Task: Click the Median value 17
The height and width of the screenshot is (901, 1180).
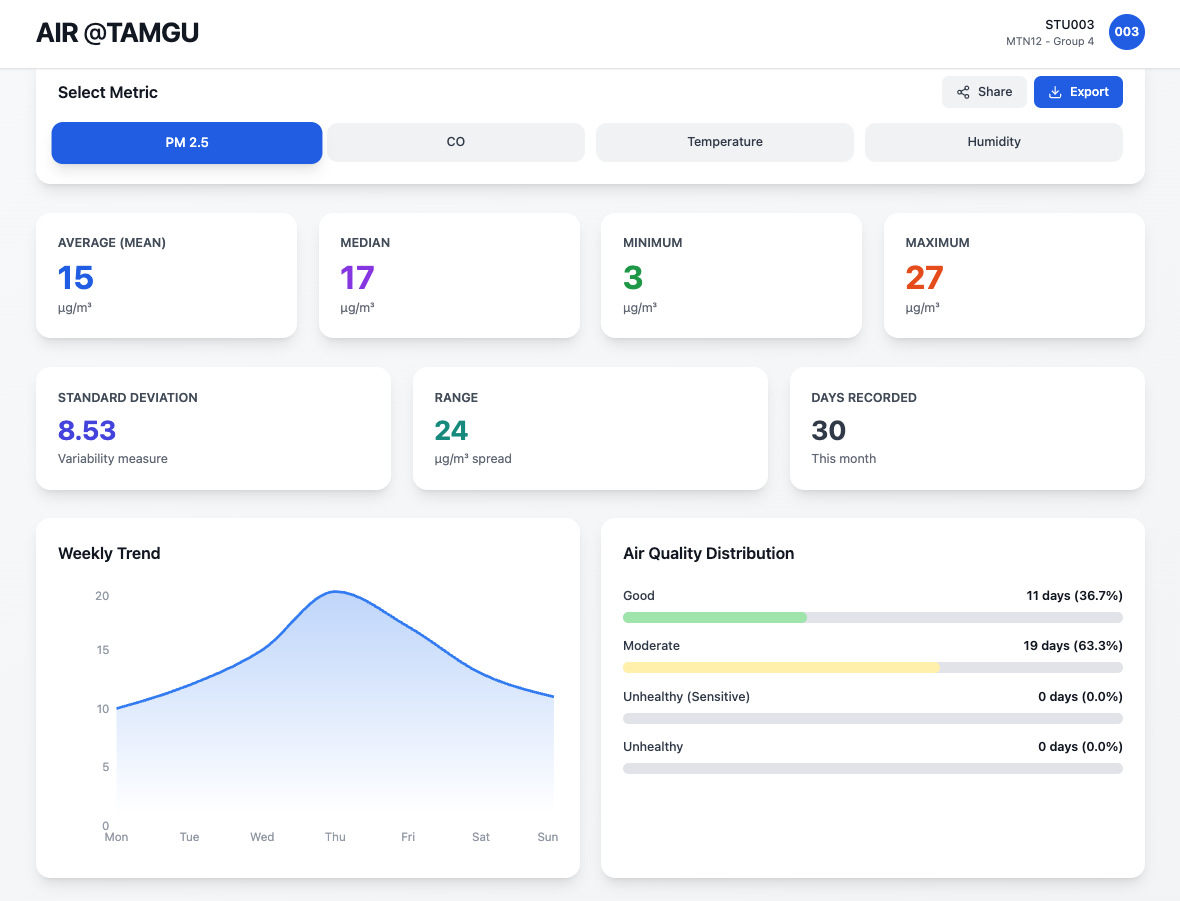Action: click(x=357, y=278)
